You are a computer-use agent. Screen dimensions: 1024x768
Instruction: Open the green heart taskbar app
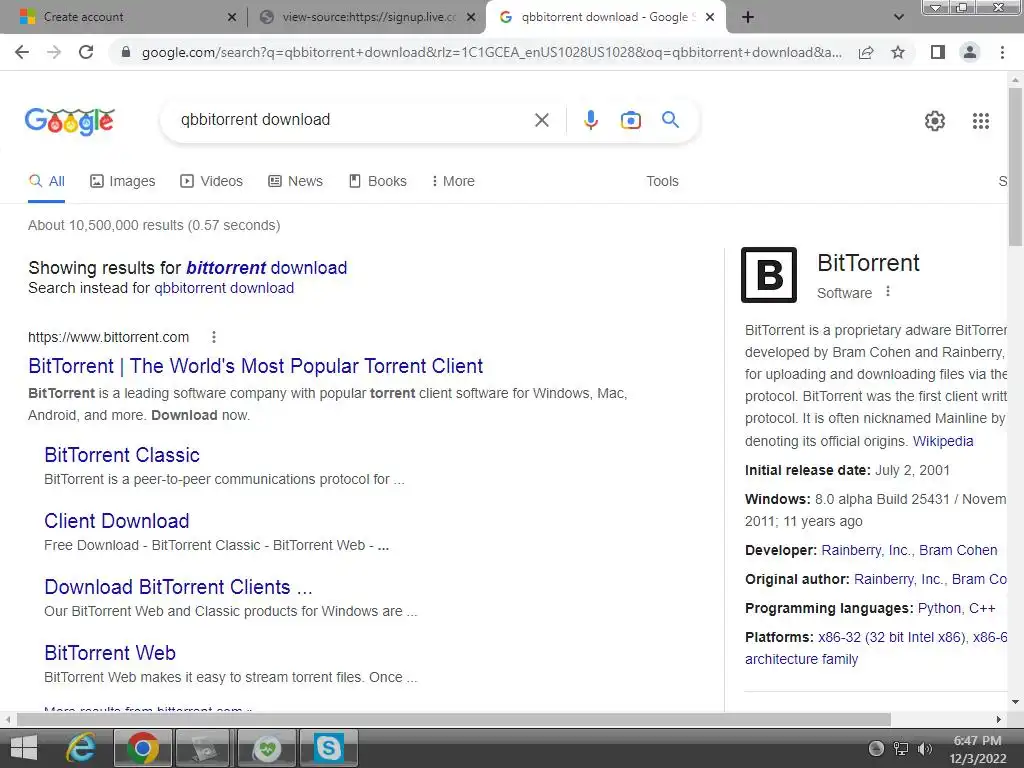[x=266, y=748]
